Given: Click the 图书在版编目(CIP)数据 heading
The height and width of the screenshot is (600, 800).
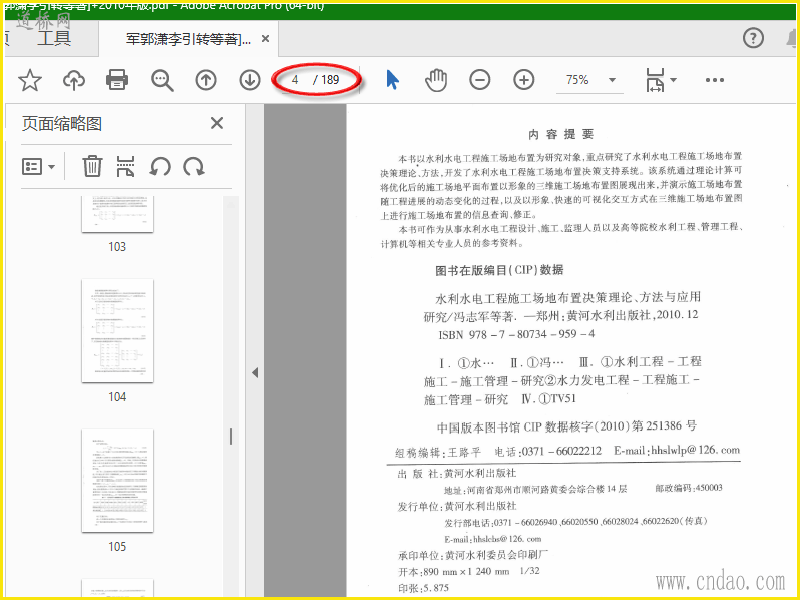Looking at the screenshot, I should click(x=499, y=270).
